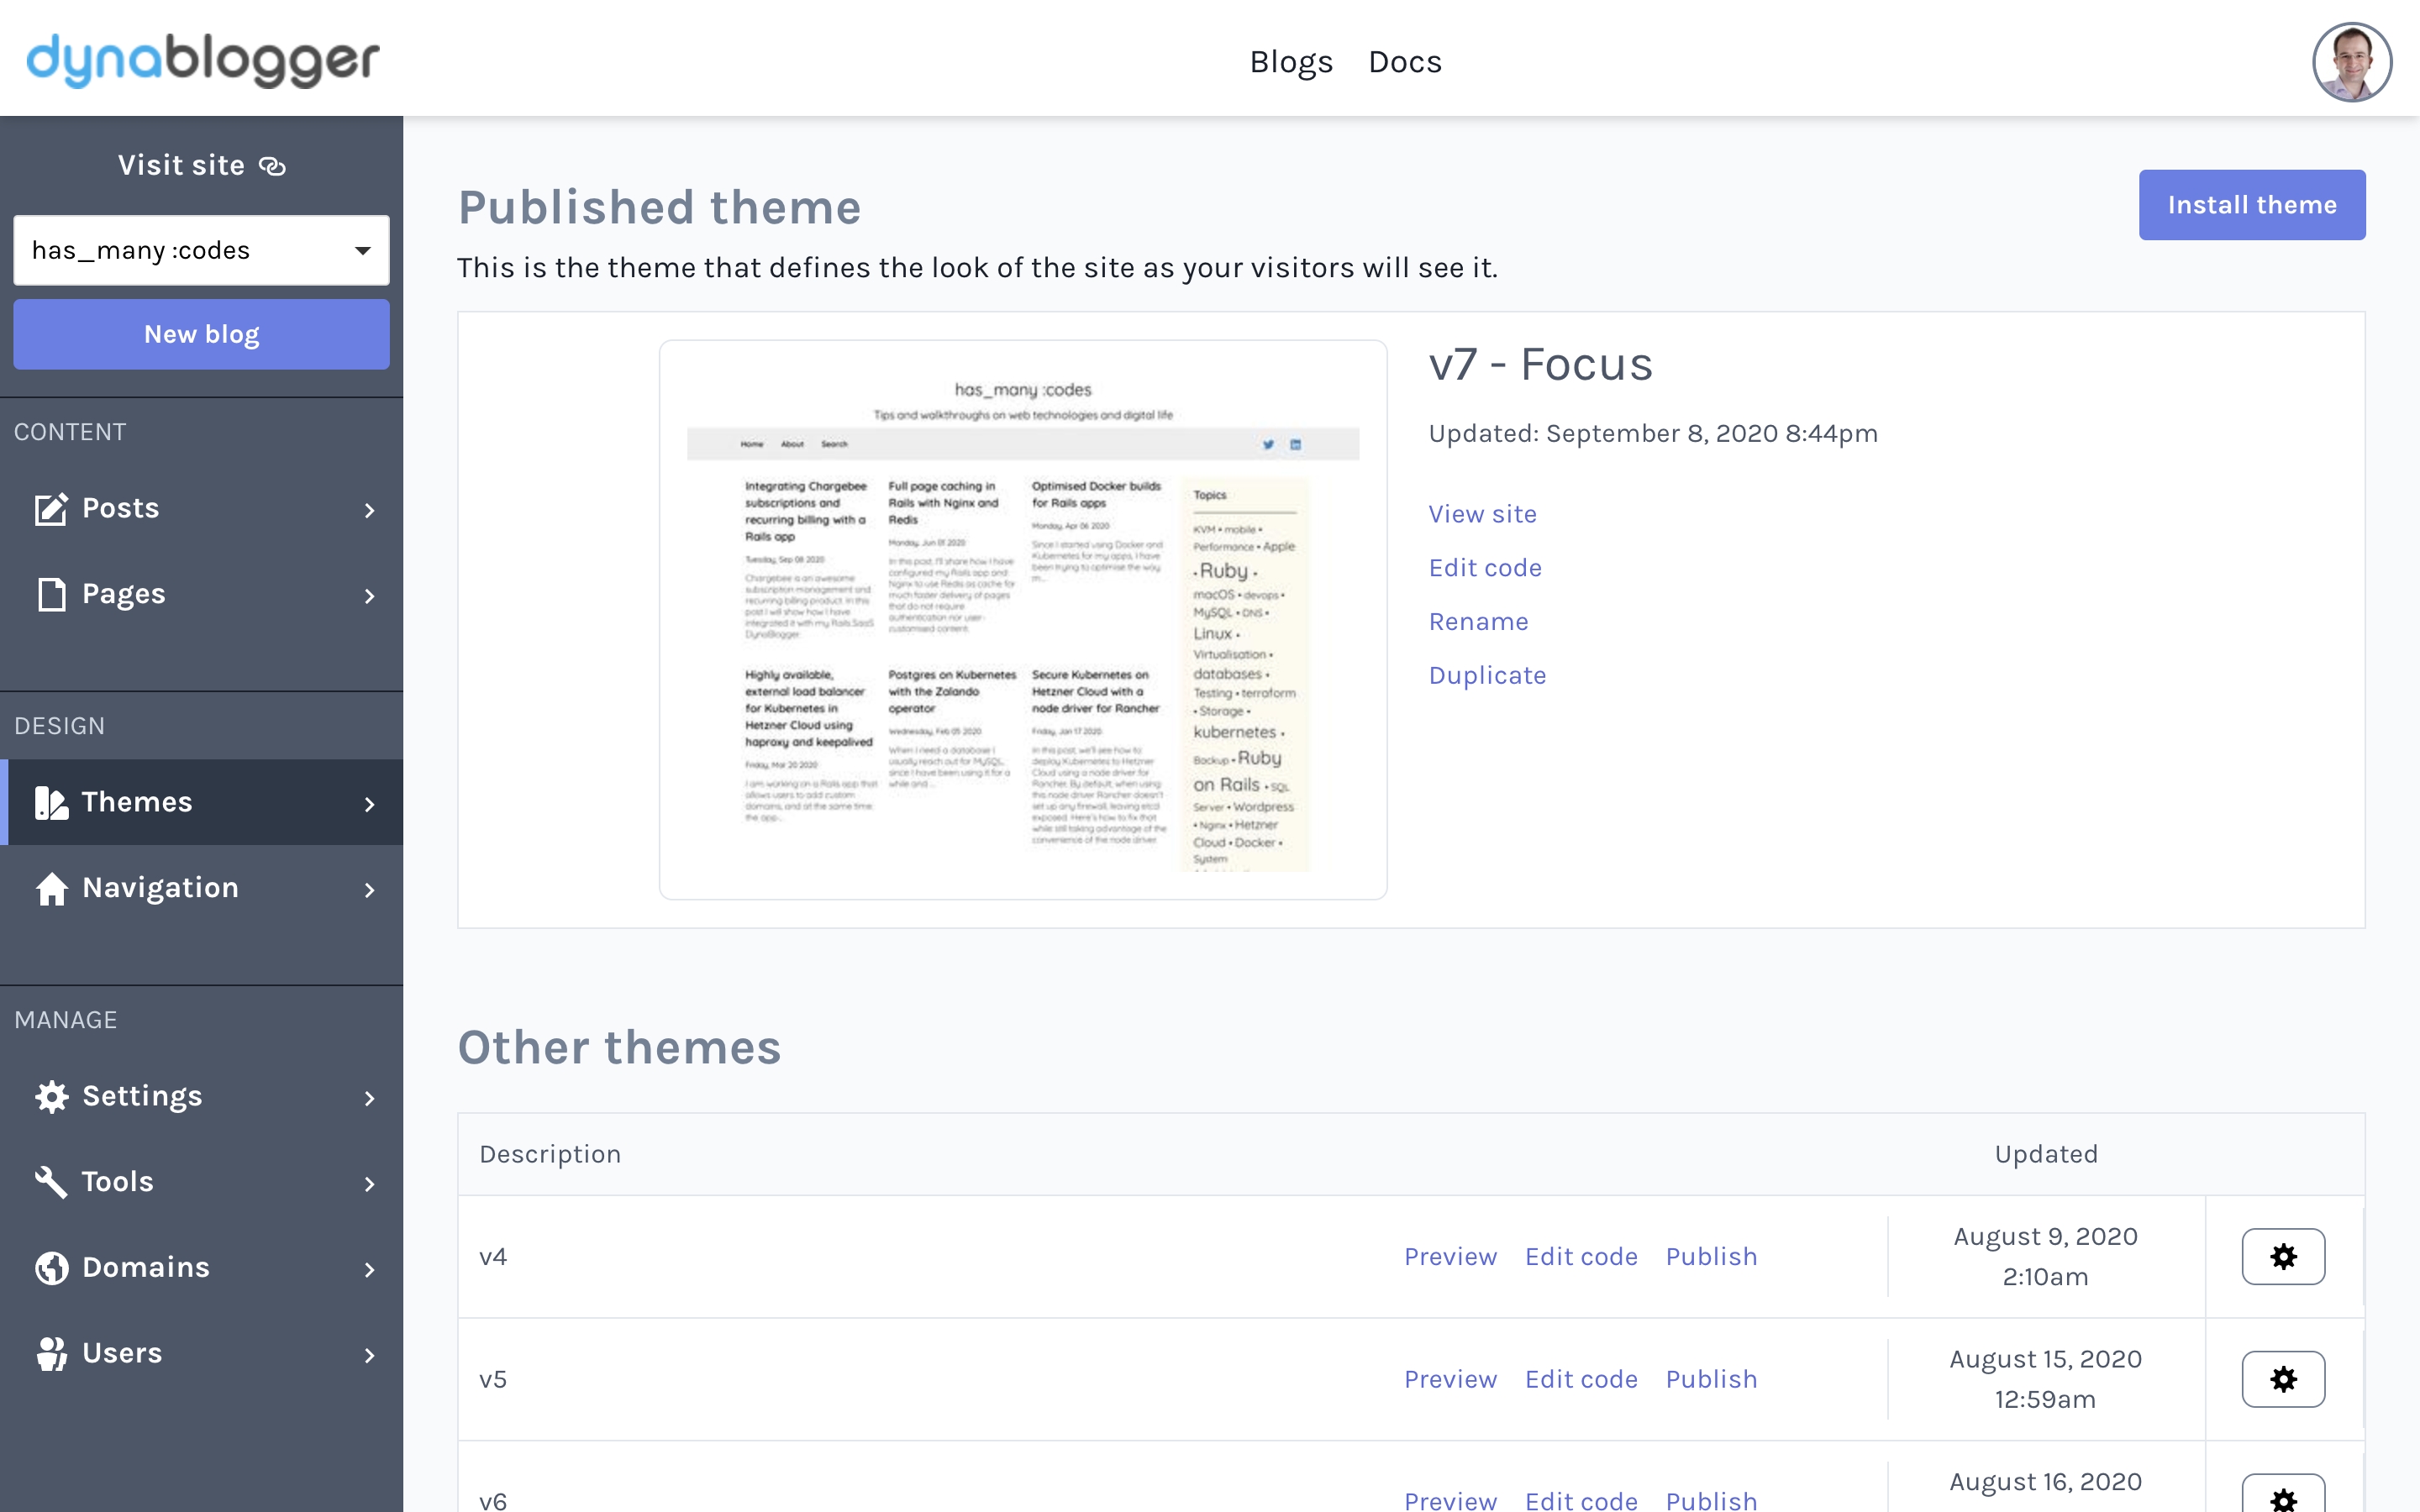This screenshot has height=1512, width=2420.
Task: Click the Themes swatch icon in sidebar
Action: point(51,802)
